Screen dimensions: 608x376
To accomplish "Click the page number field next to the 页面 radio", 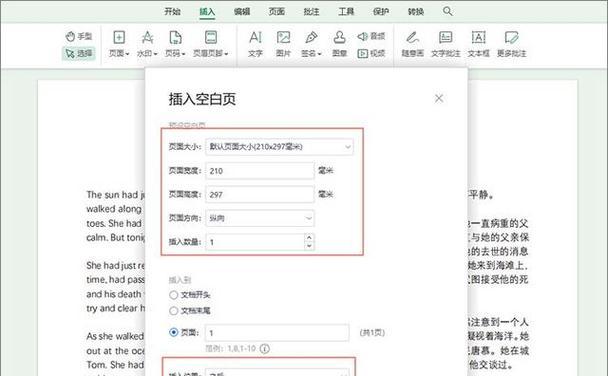I will pyautogui.click(x=277, y=333).
